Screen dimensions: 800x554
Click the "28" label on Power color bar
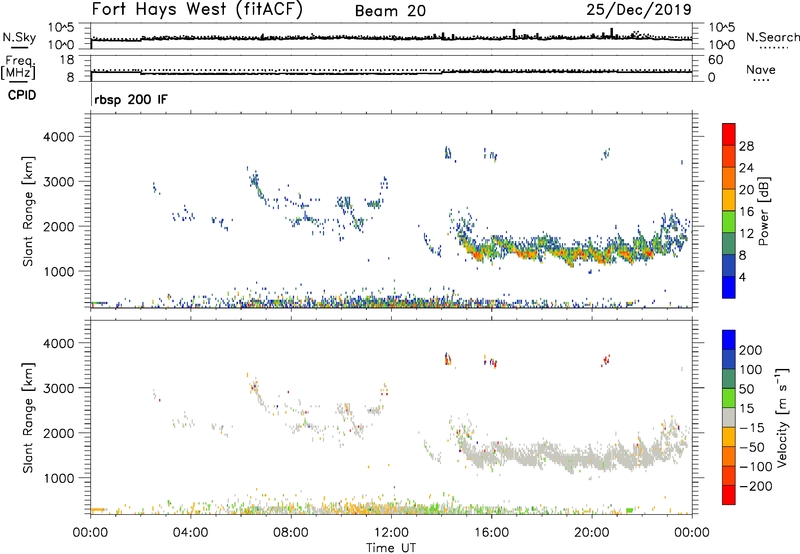pos(746,146)
